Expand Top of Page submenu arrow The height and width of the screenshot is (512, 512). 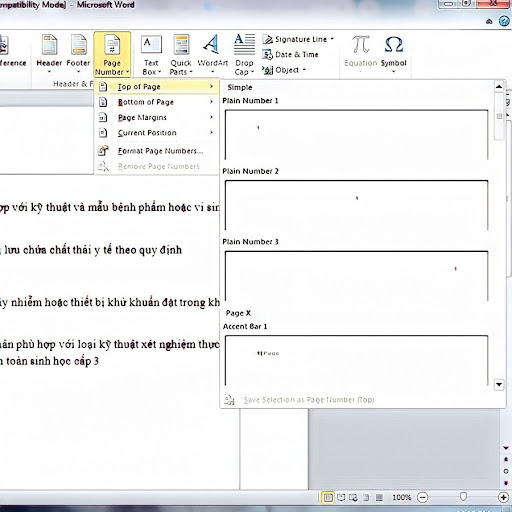pos(211,87)
